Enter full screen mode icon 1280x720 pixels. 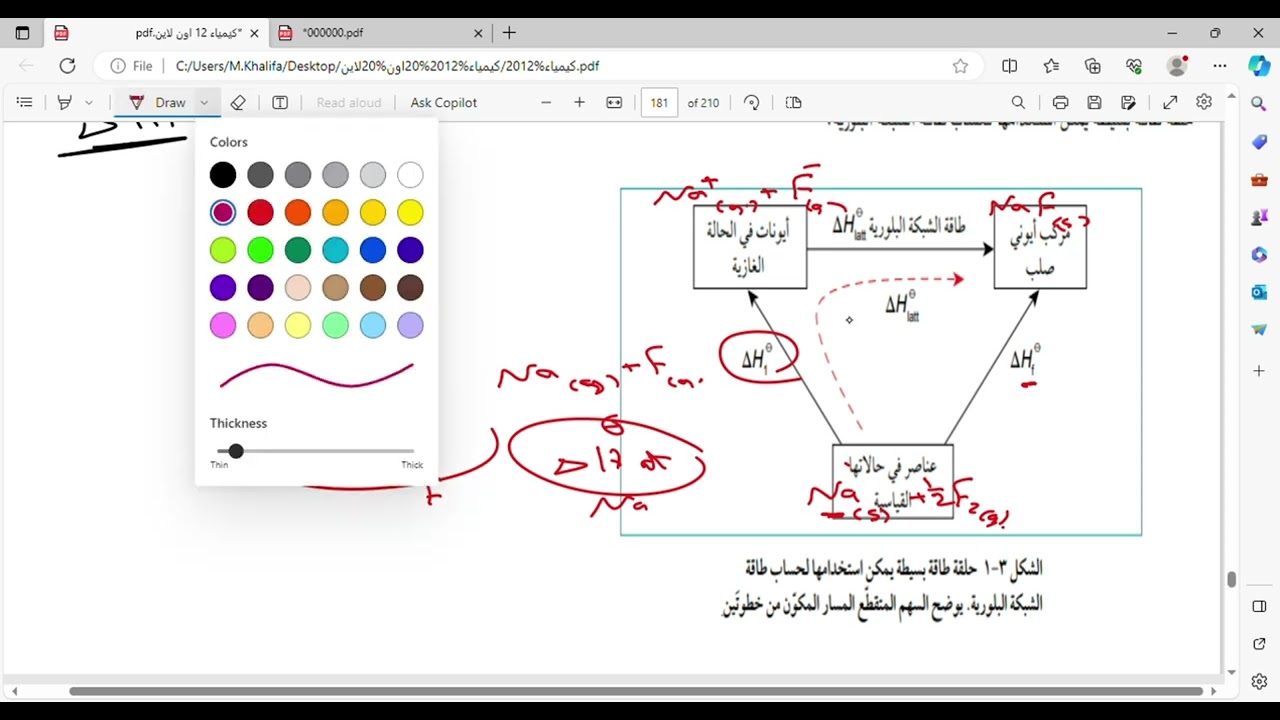[x=1170, y=102]
